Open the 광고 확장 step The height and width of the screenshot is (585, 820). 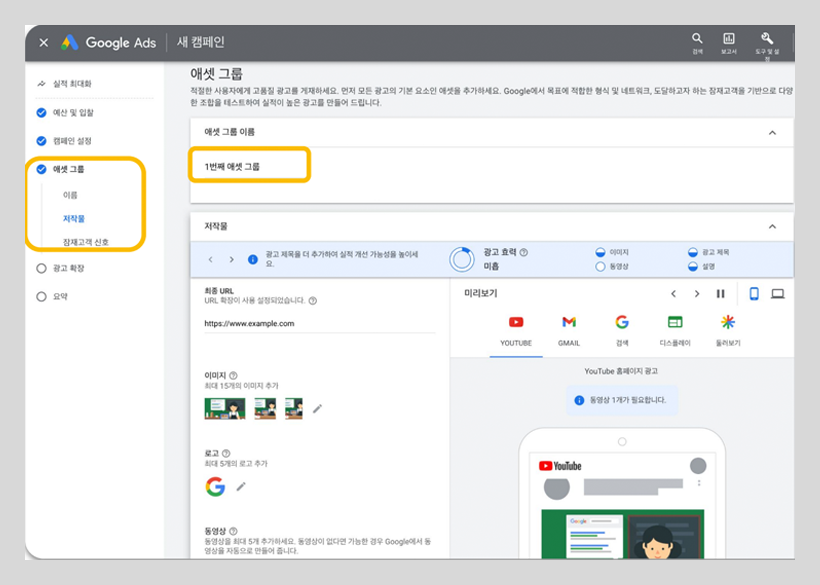68,268
